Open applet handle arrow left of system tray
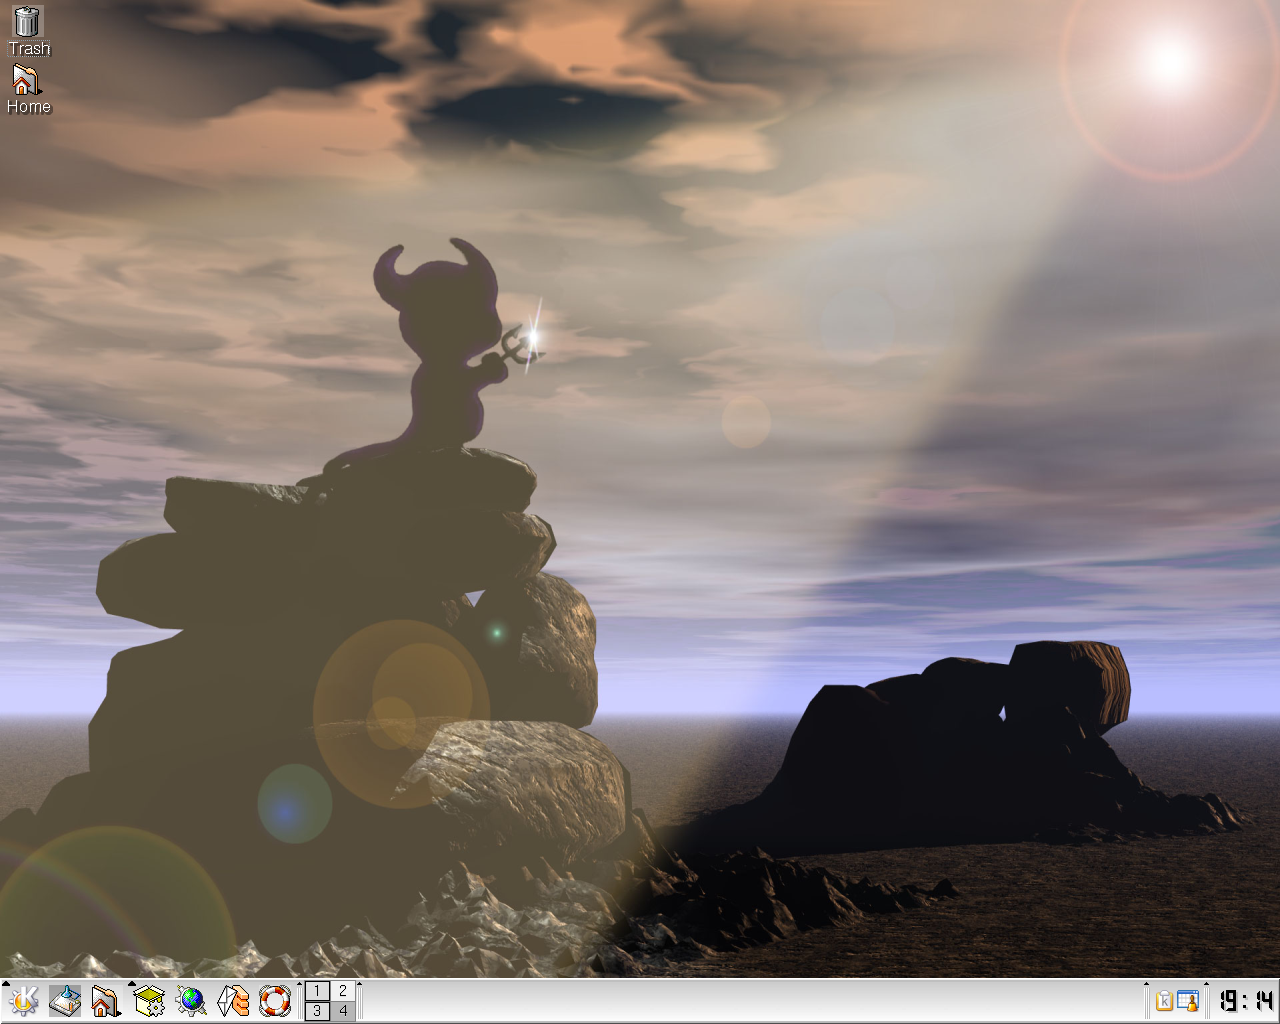Screen dimensions: 1280x1024 (x=1147, y=986)
